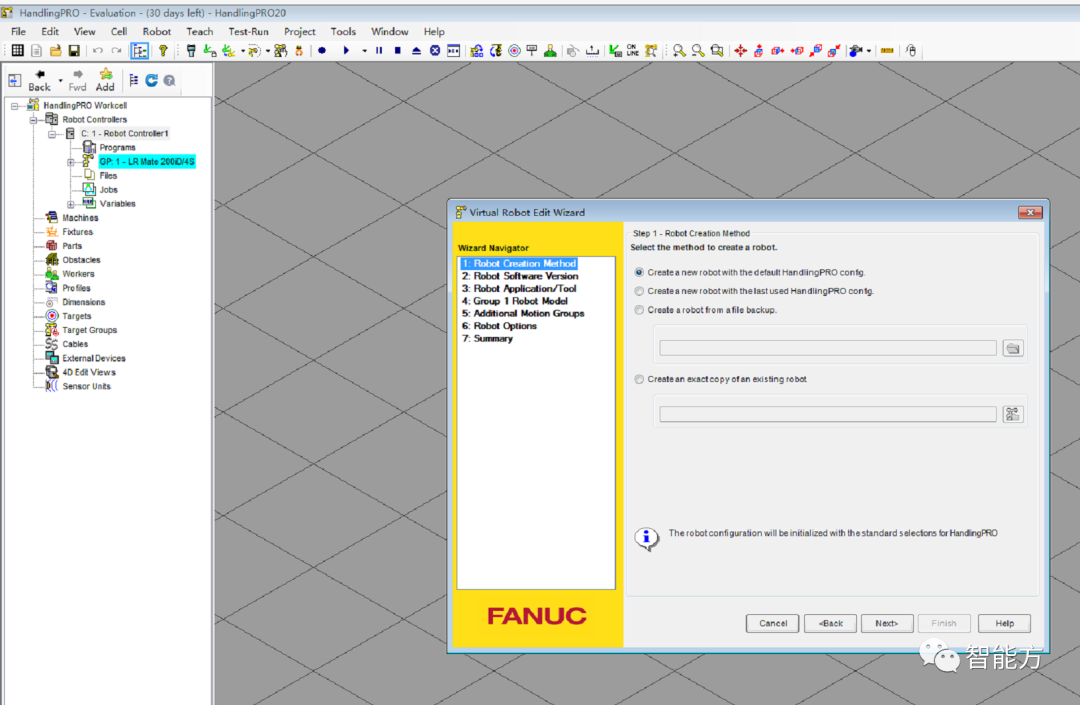Go Back in the cell browser
The width and height of the screenshot is (1080, 705).
click(x=39, y=80)
